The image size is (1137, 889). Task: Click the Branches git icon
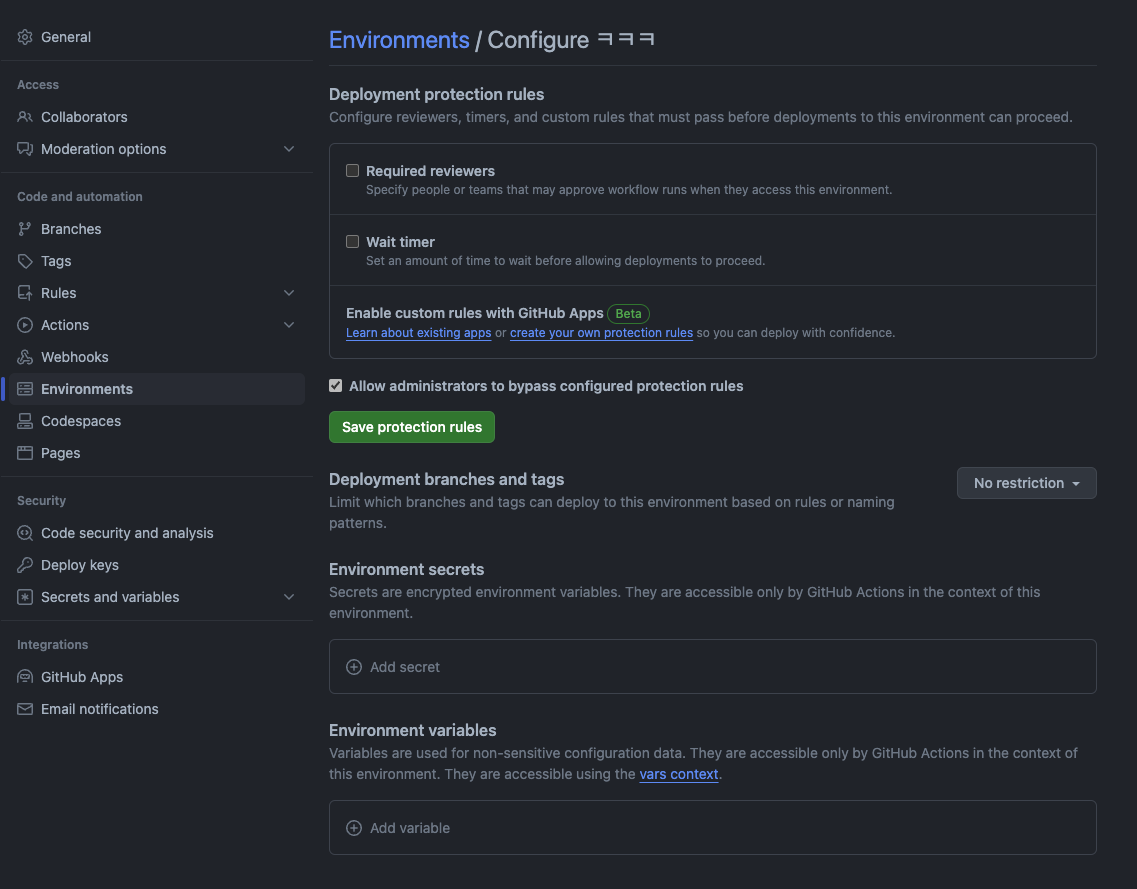25,229
